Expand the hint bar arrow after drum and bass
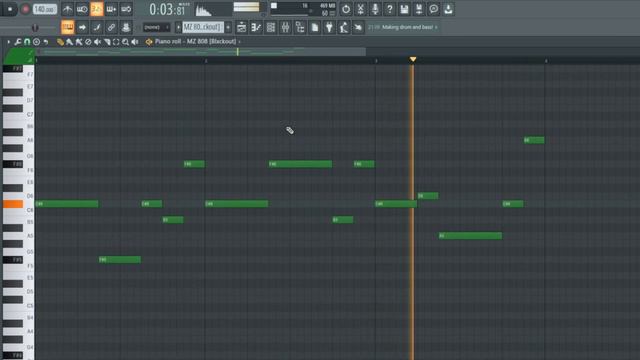640x360 pixels. [436, 27]
